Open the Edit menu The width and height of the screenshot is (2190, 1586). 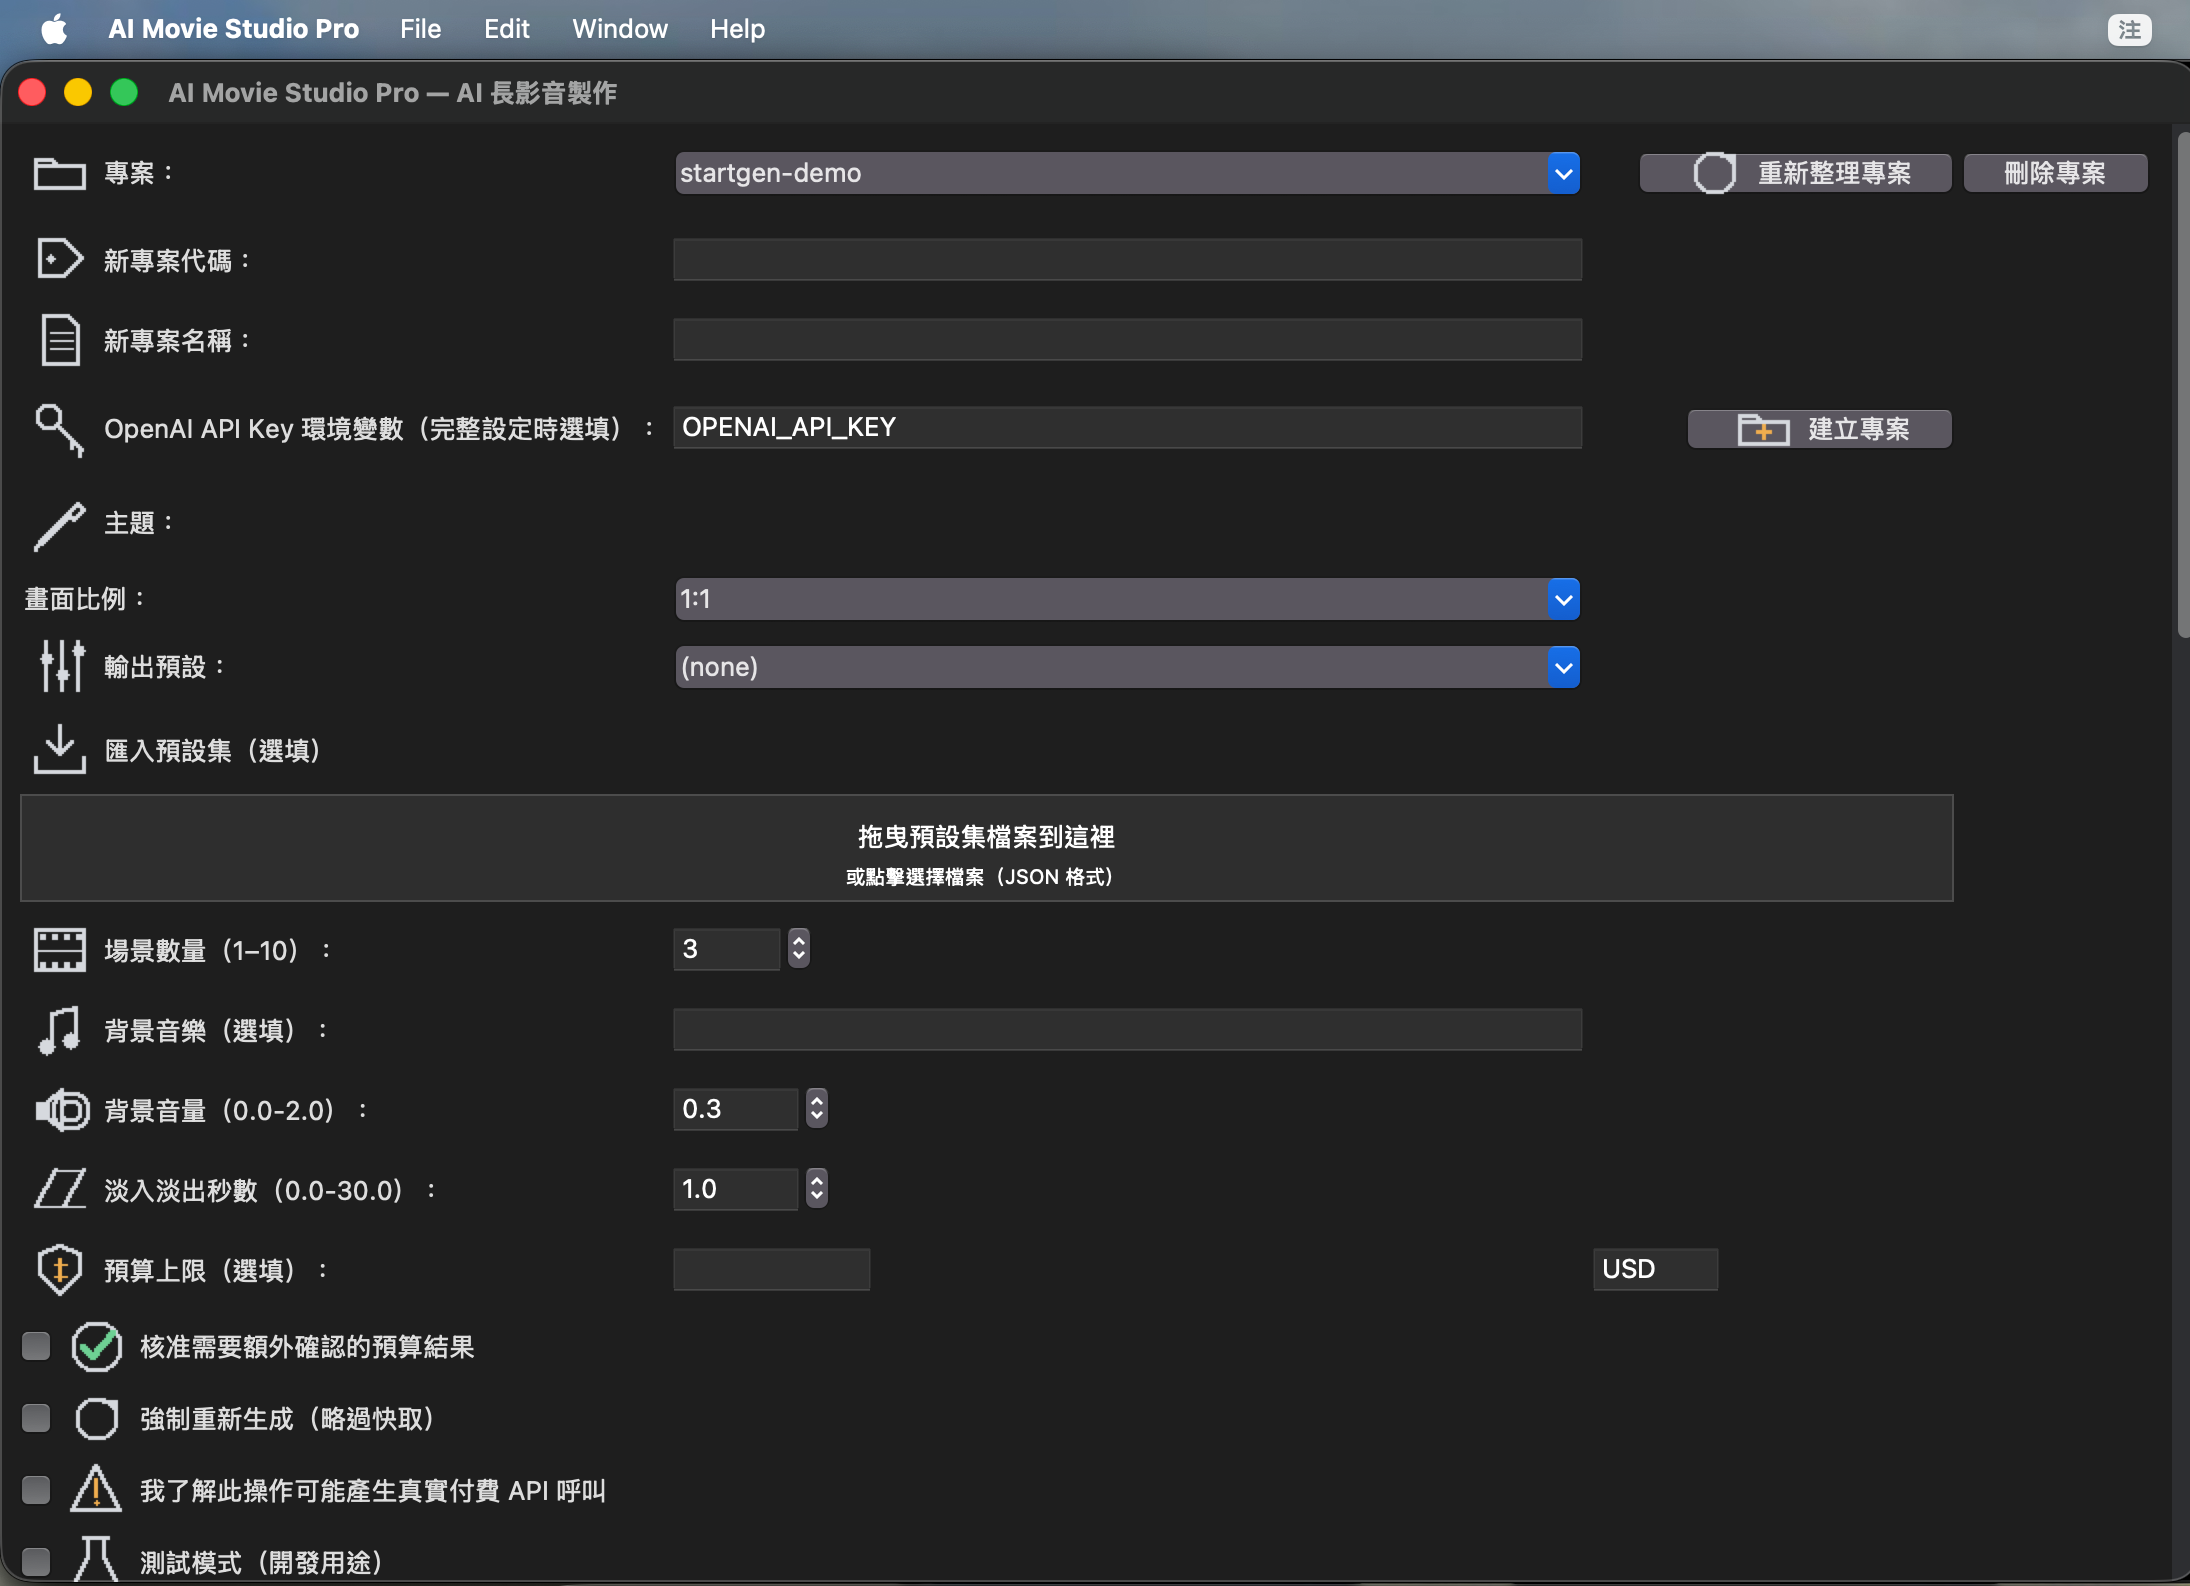coord(506,29)
